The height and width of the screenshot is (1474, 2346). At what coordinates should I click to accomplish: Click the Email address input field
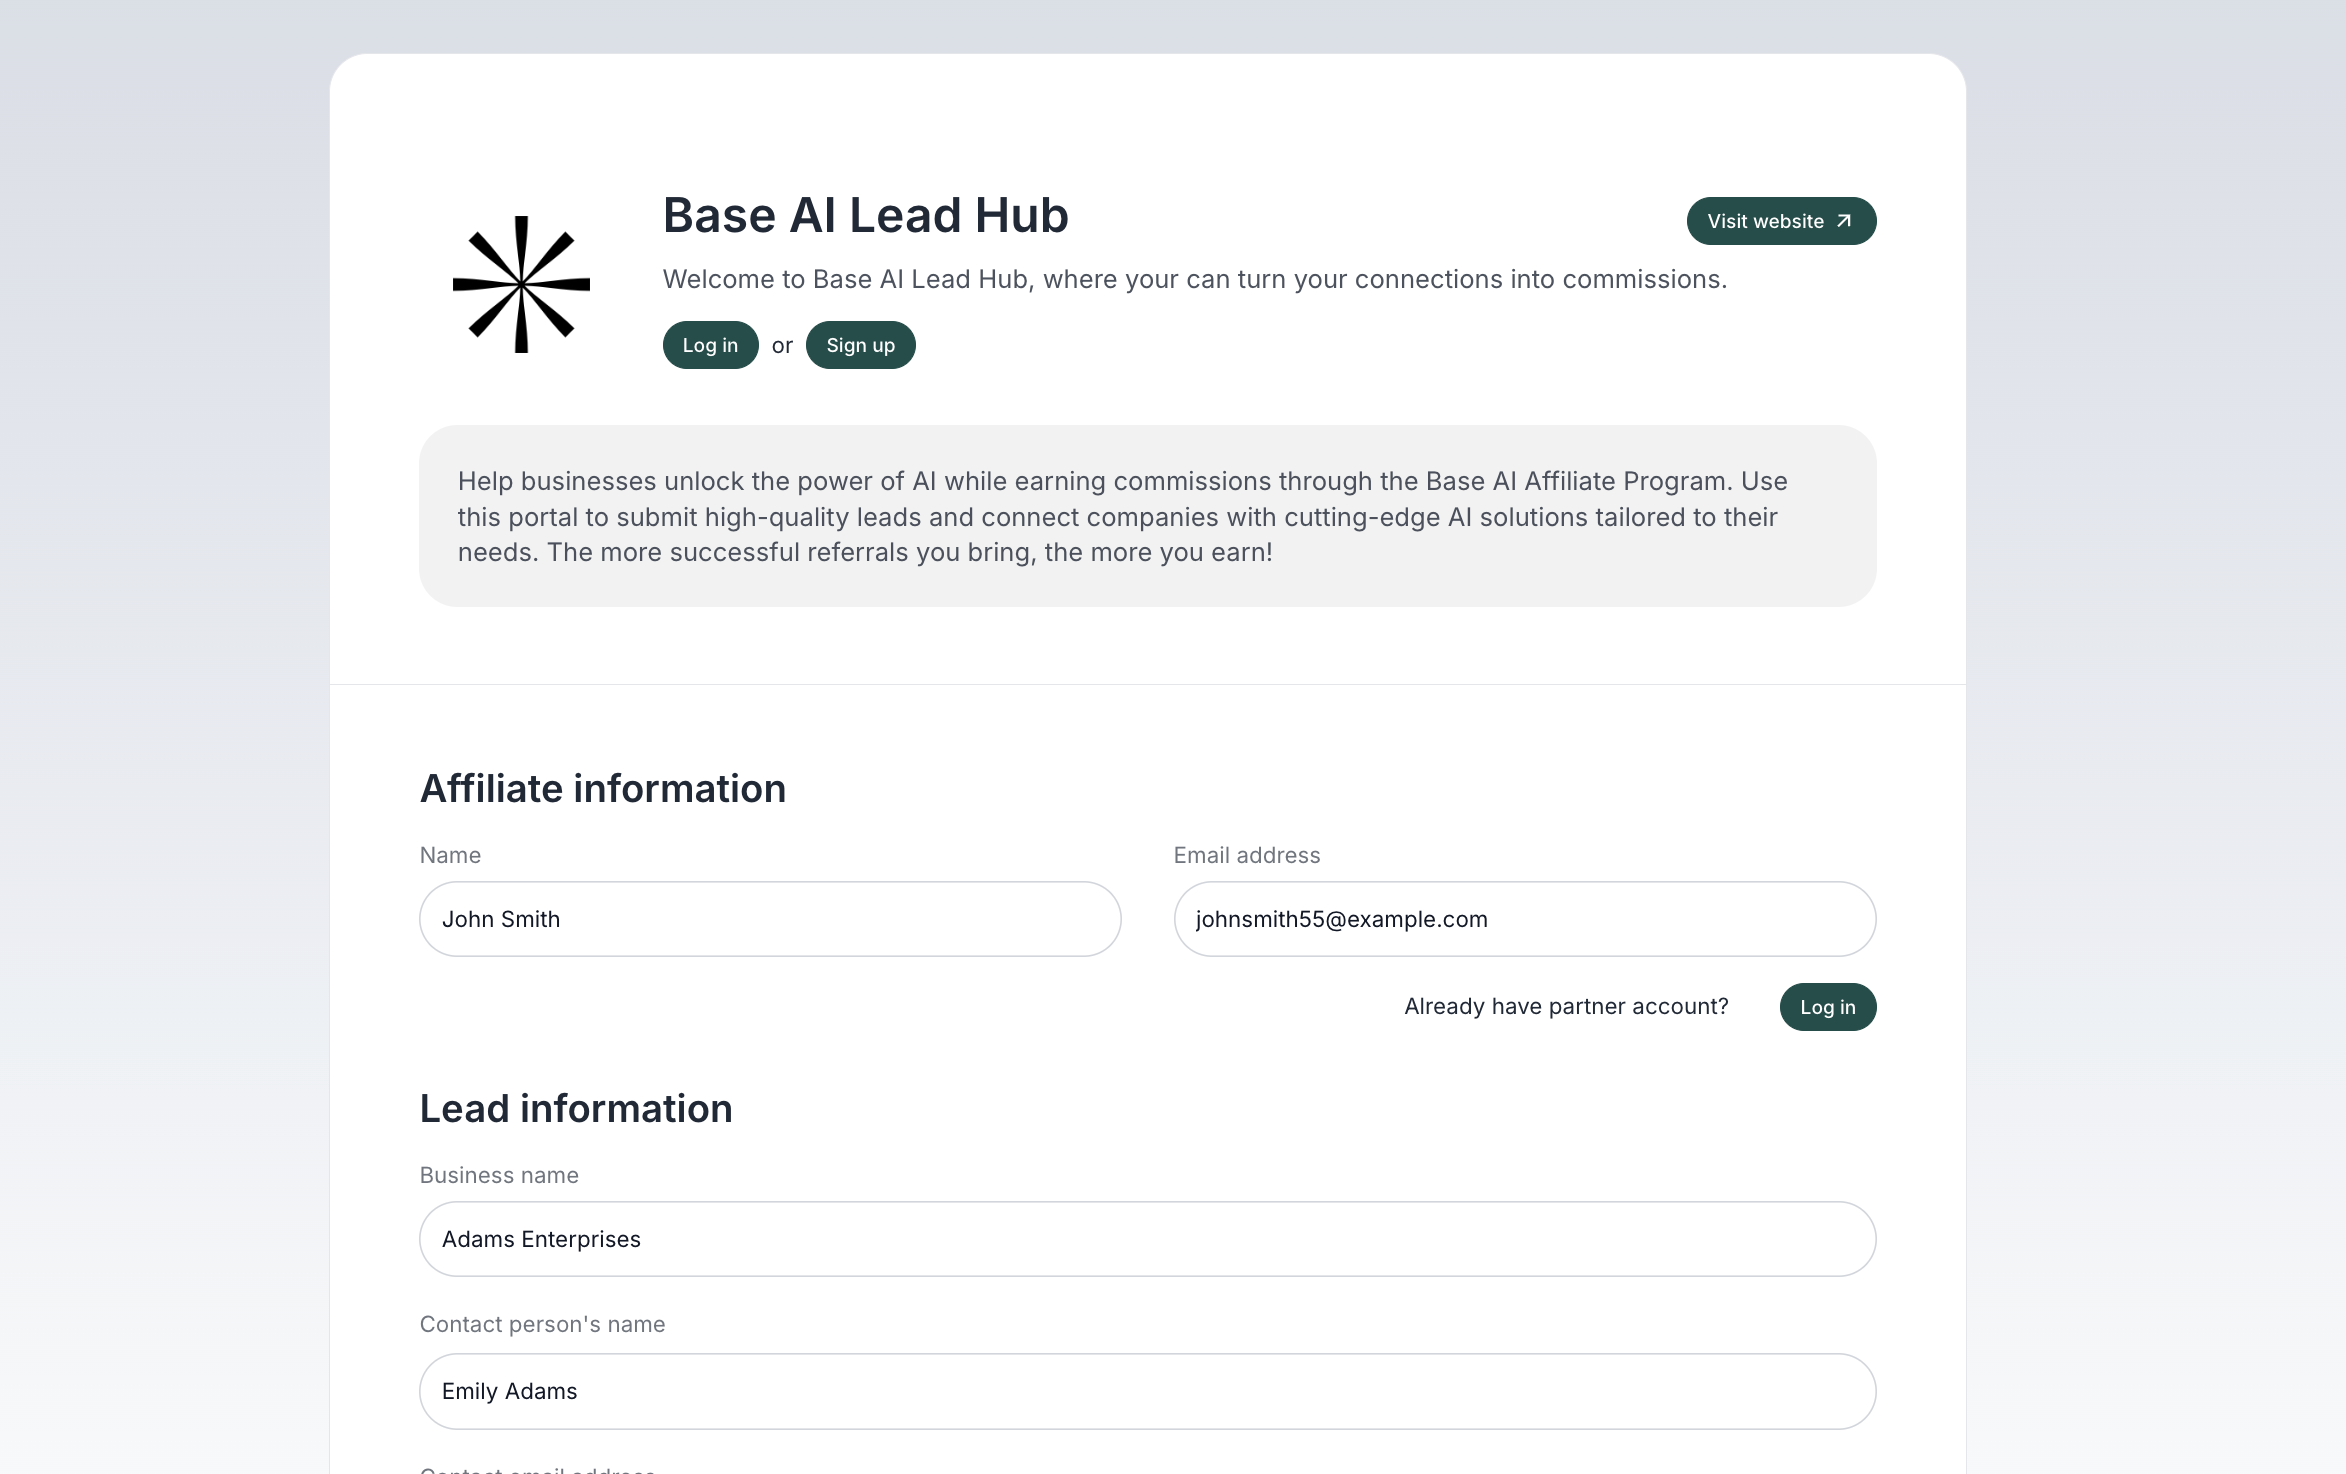pyautogui.click(x=1524, y=919)
